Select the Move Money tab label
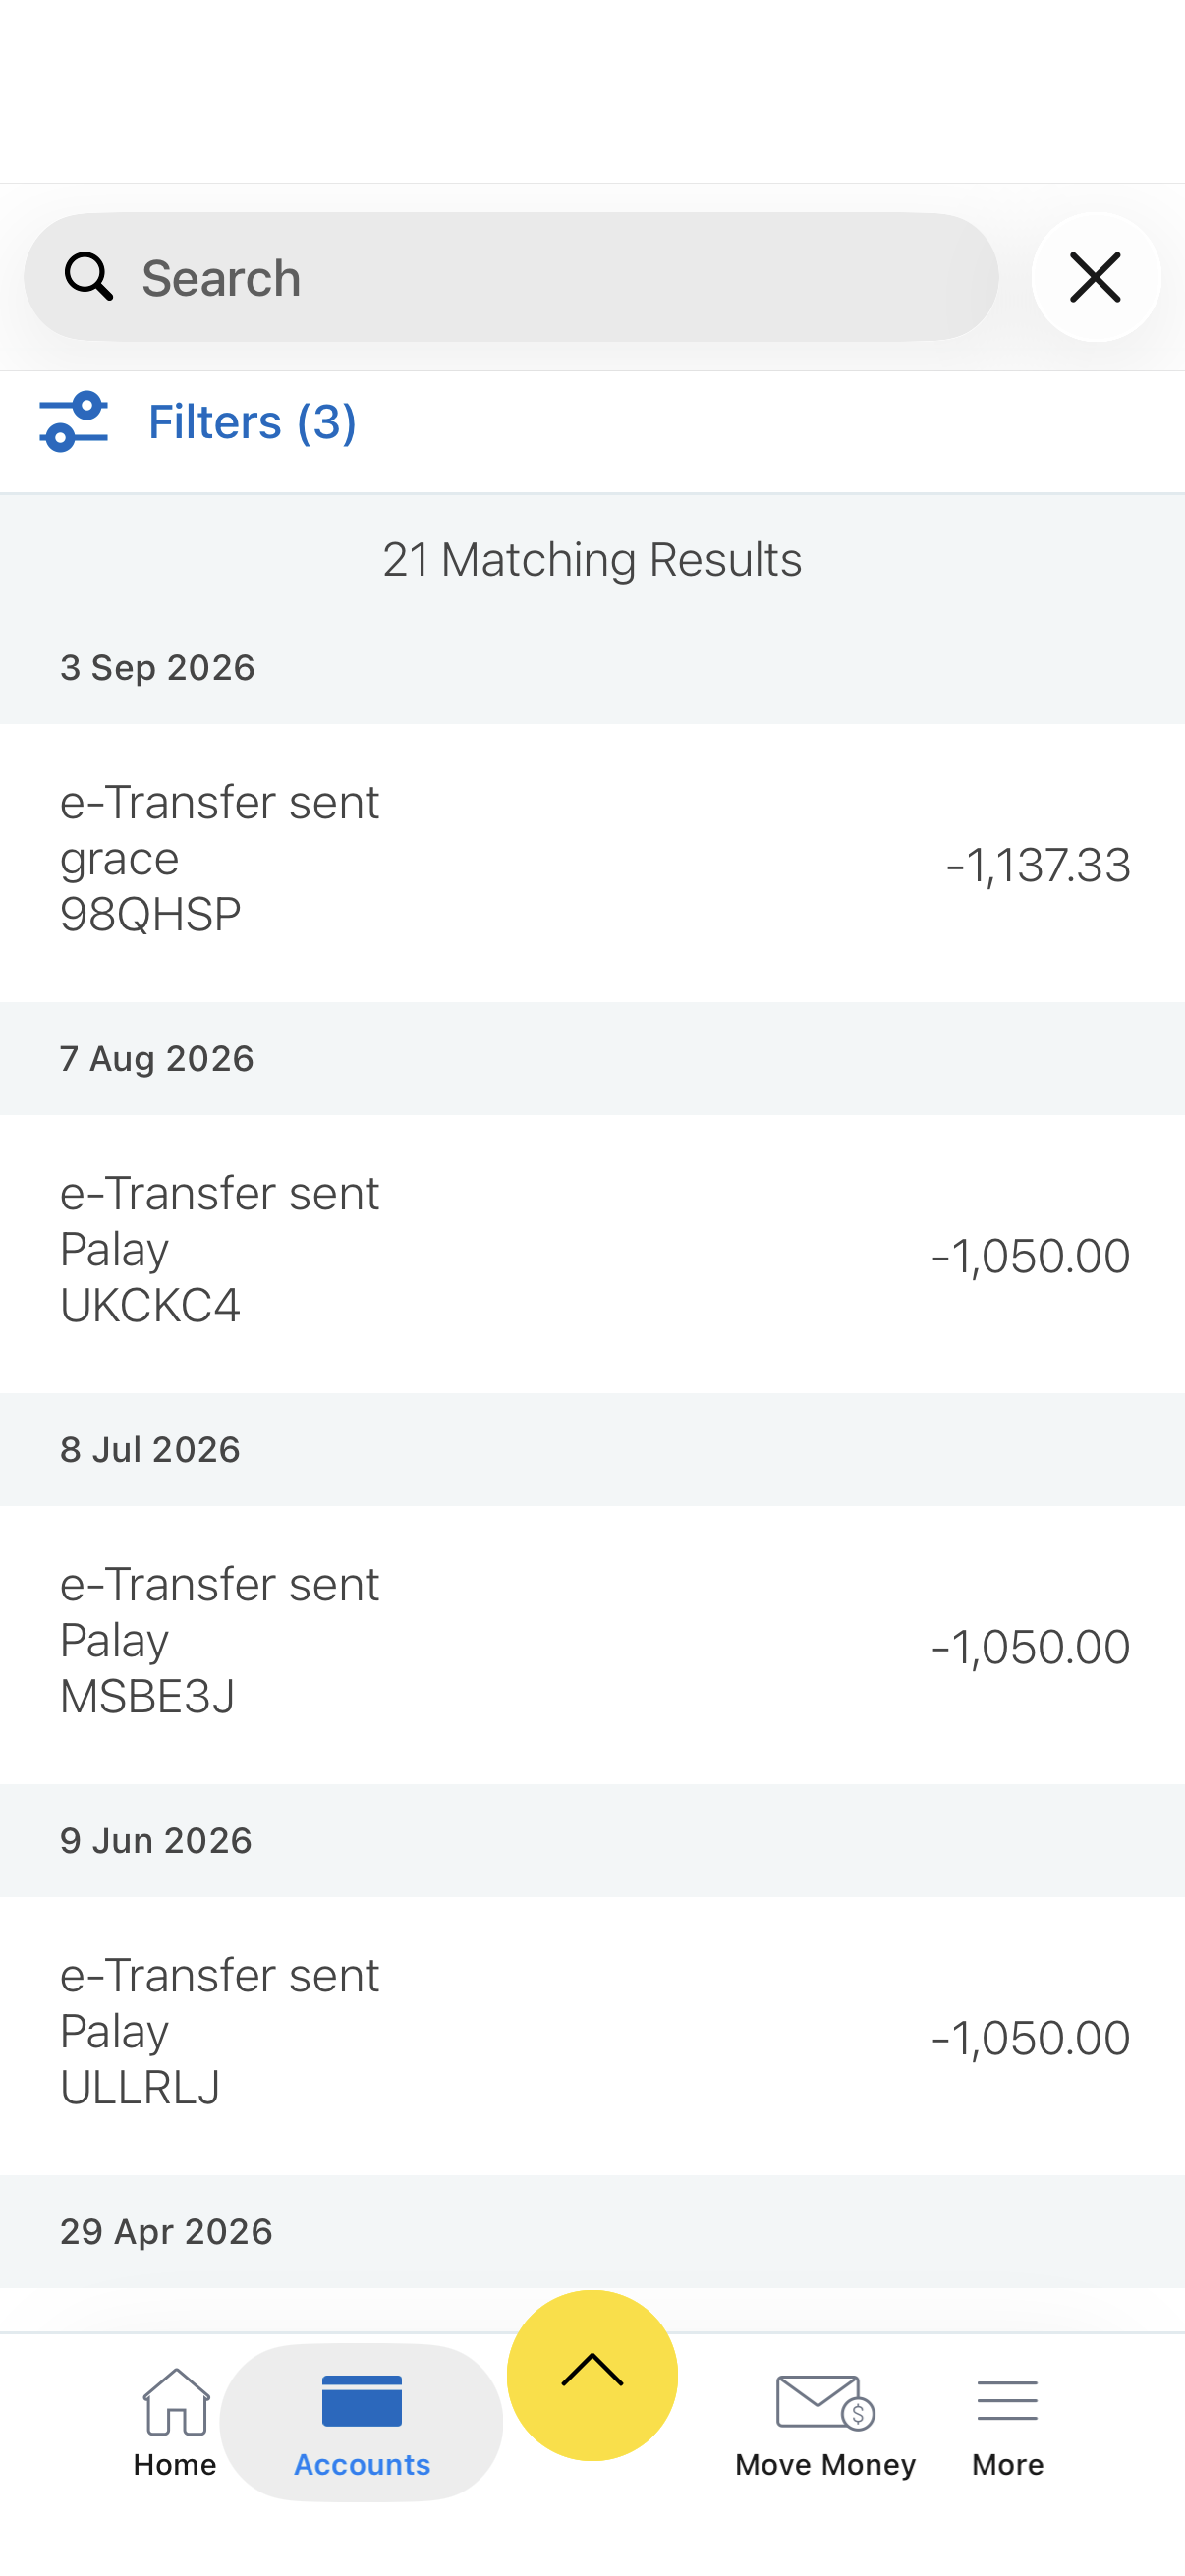The width and height of the screenshot is (1185, 2576). tap(825, 2464)
